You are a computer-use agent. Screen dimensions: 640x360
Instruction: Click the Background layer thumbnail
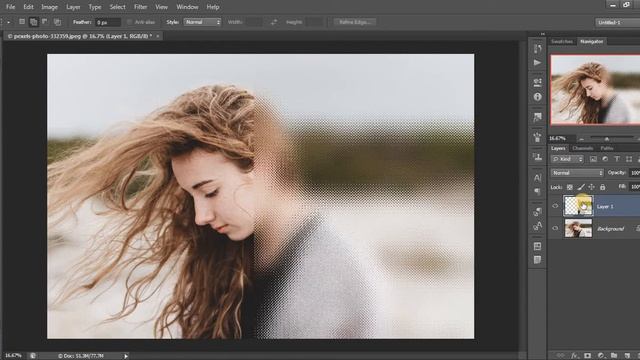click(x=578, y=228)
